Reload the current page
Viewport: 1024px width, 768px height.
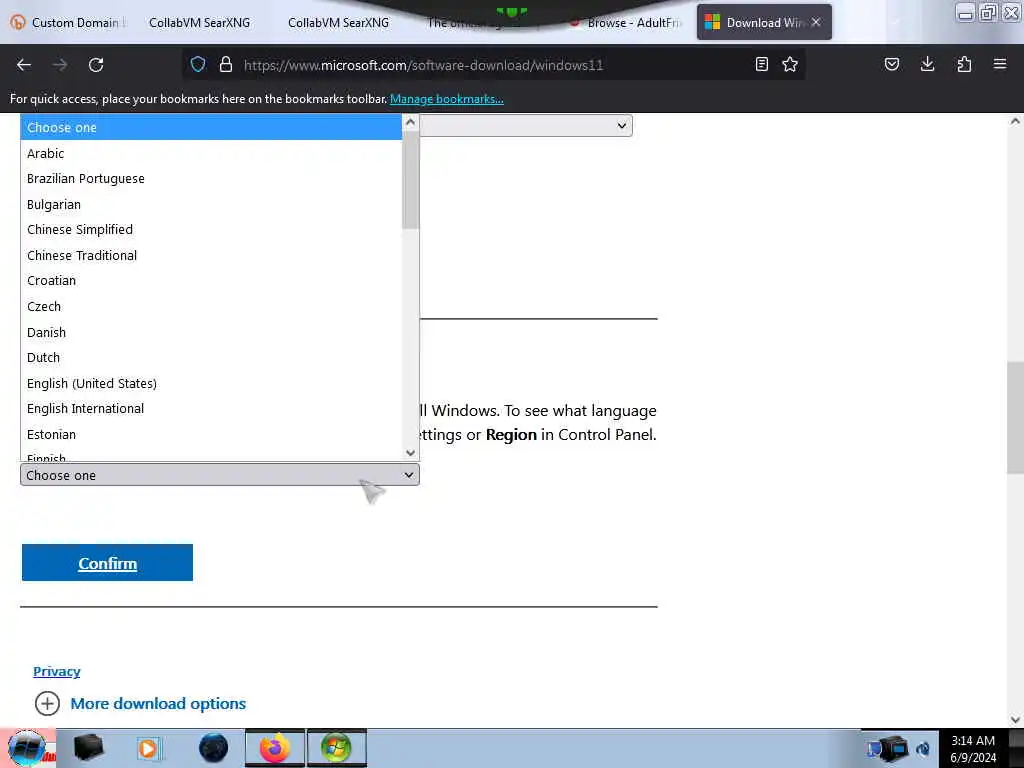(96, 65)
